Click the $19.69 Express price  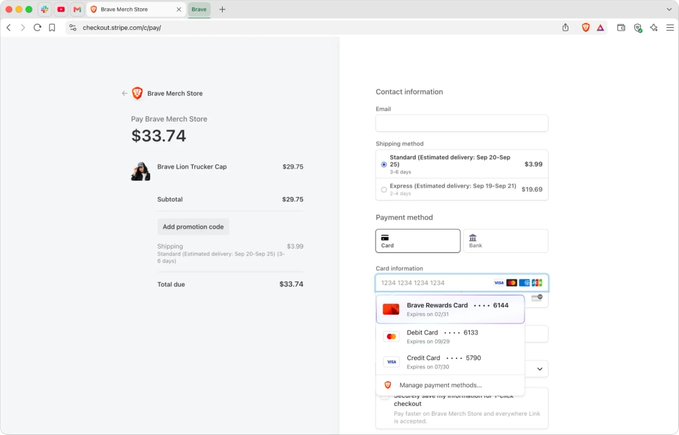[x=532, y=189]
